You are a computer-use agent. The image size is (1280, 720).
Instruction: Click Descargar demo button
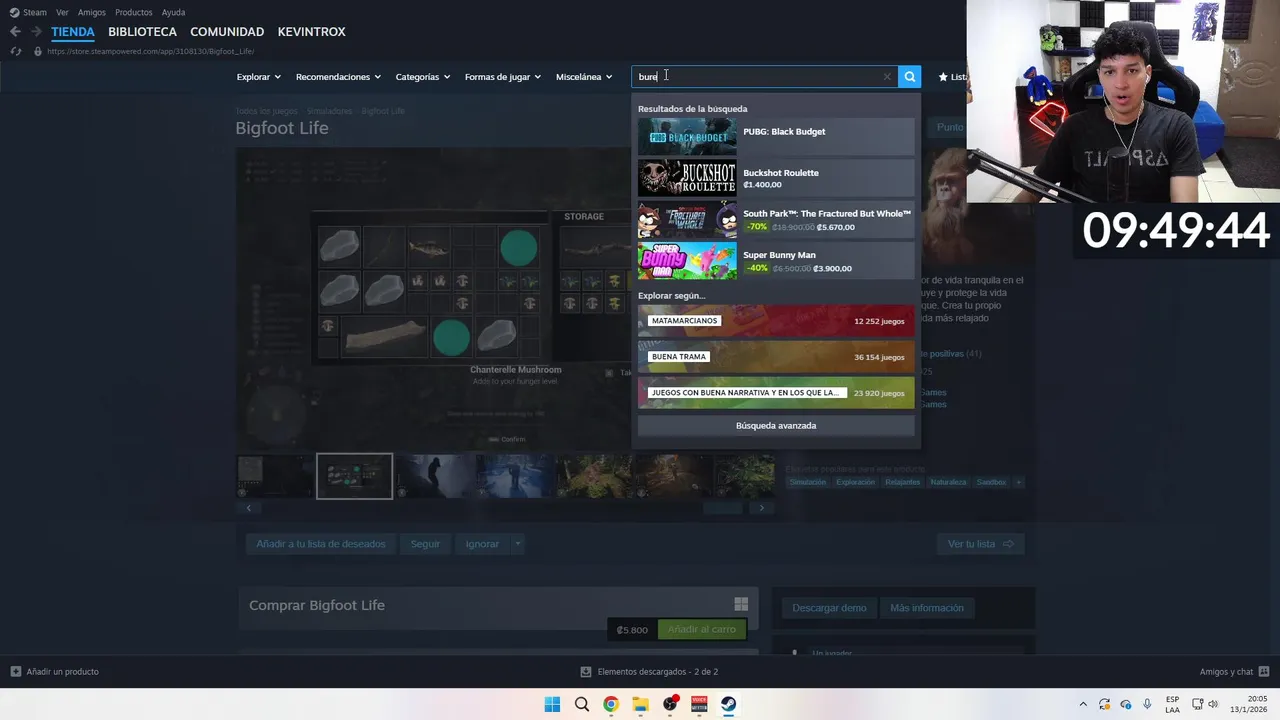(x=829, y=608)
